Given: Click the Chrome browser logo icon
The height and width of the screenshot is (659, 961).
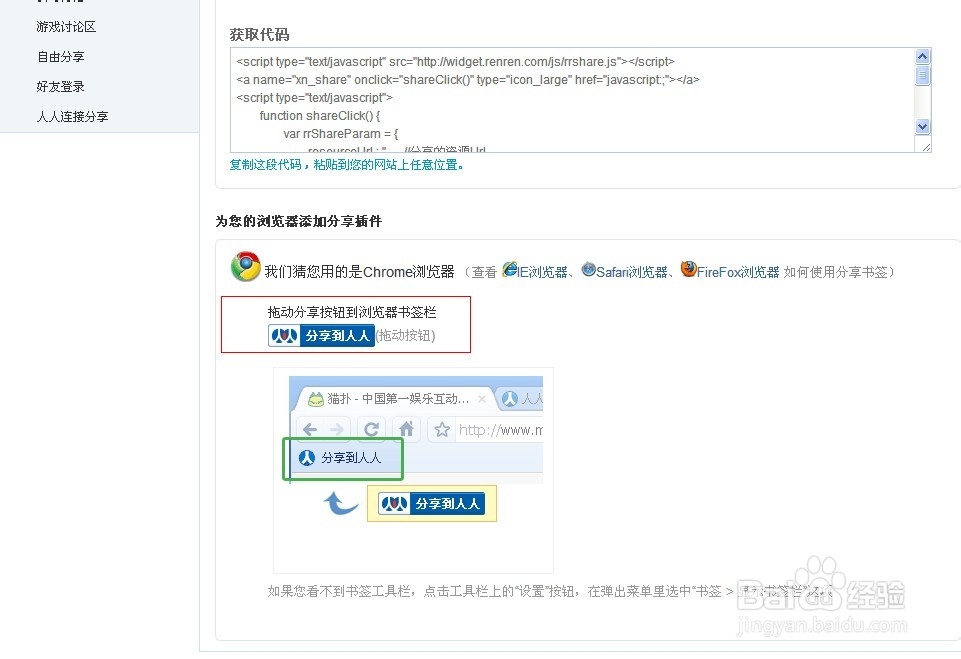Looking at the screenshot, I should (246, 267).
